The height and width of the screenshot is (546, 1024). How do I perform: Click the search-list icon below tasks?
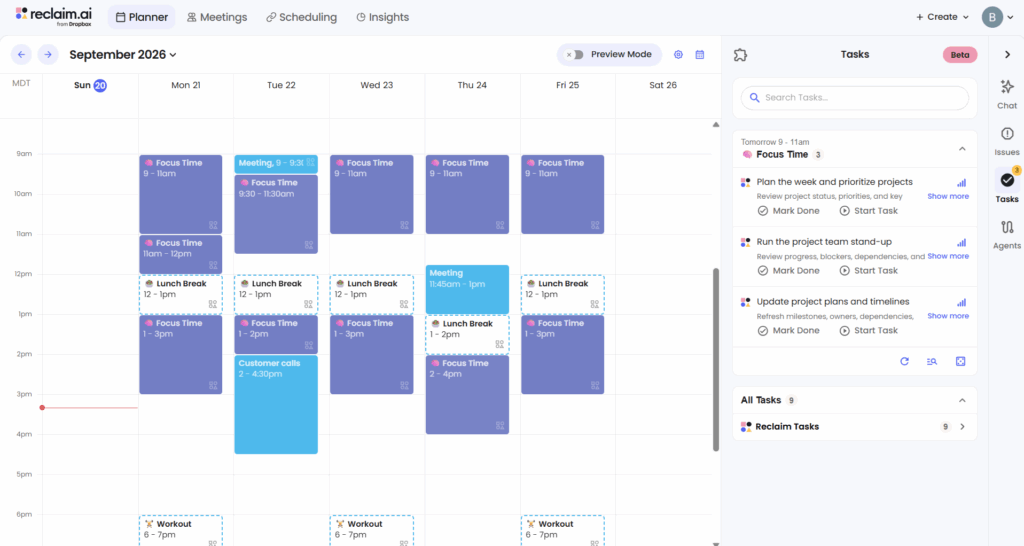[932, 361]
